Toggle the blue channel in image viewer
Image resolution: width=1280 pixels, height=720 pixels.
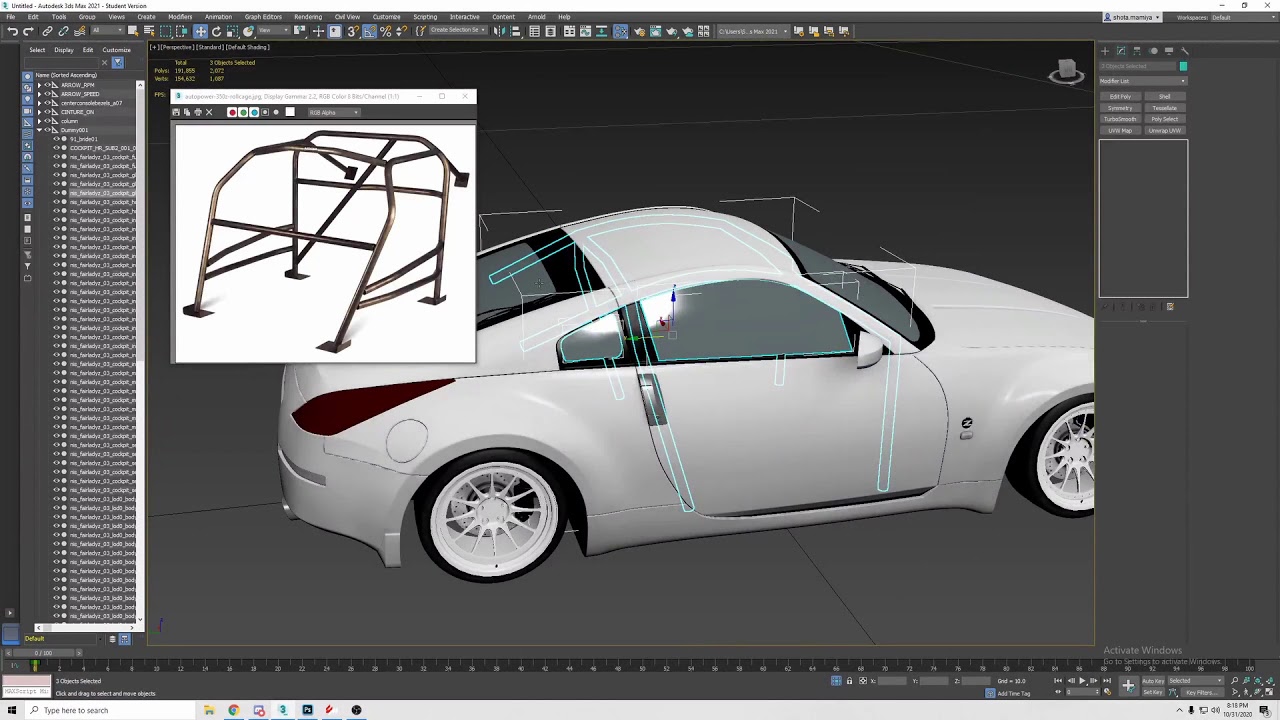point(254,112)
